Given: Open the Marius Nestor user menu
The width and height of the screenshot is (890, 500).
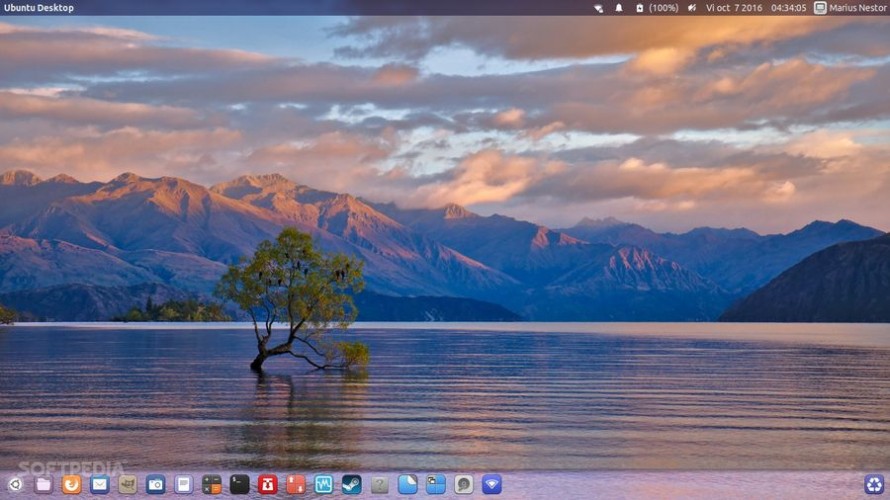Looking at the screenshot, I should 850,8.
